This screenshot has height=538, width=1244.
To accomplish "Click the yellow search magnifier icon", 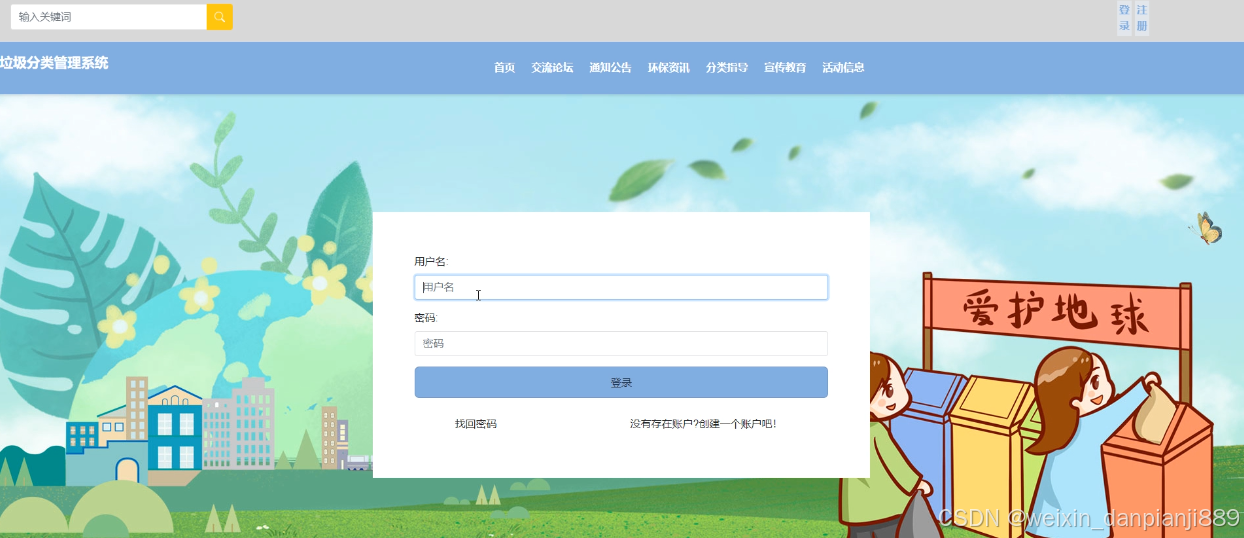I will (220, 17).
